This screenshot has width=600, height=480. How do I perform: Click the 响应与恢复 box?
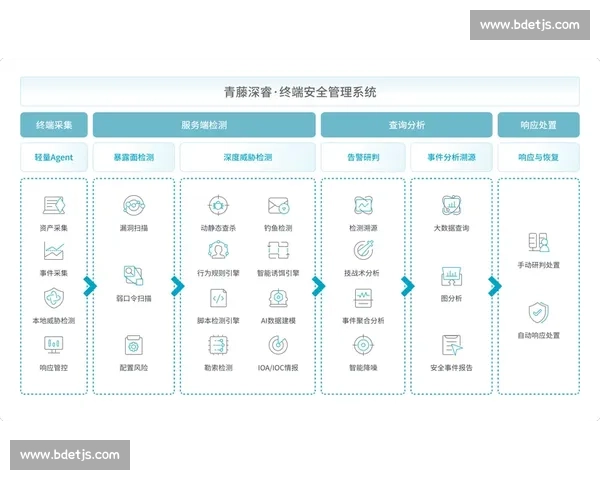tap(538, 157)
